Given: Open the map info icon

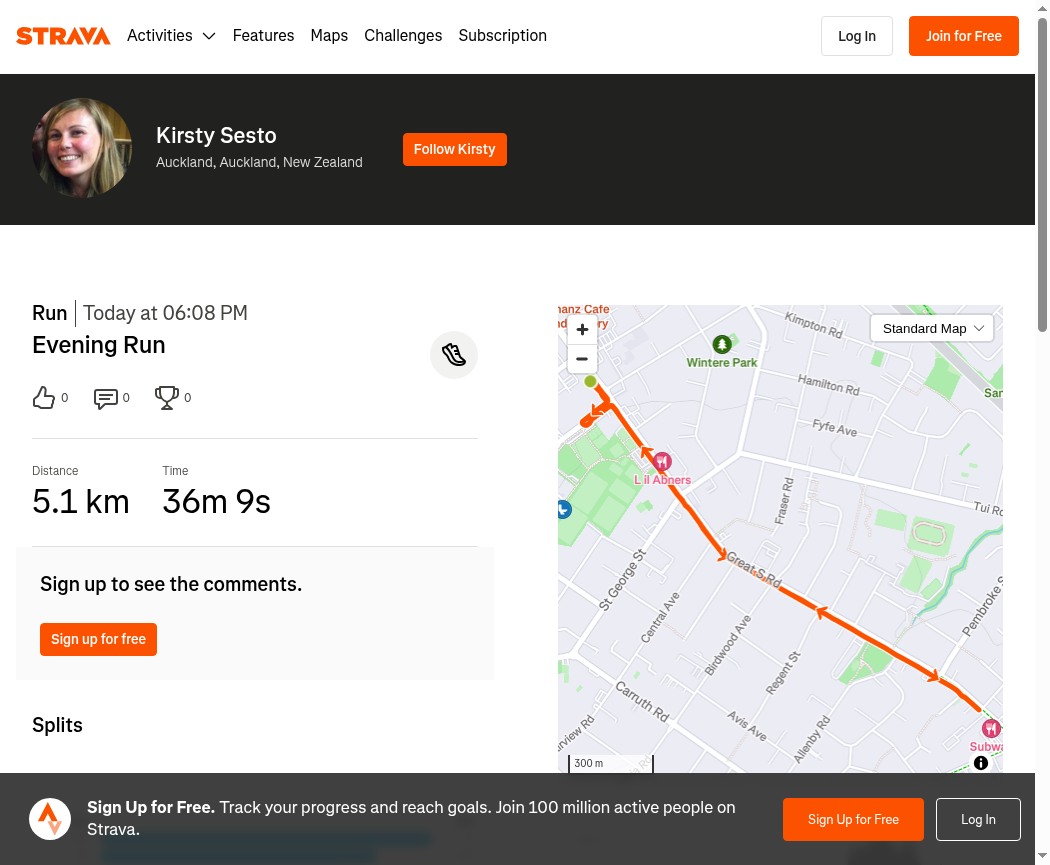Looking at the screenshot, I should pos(981,763).
